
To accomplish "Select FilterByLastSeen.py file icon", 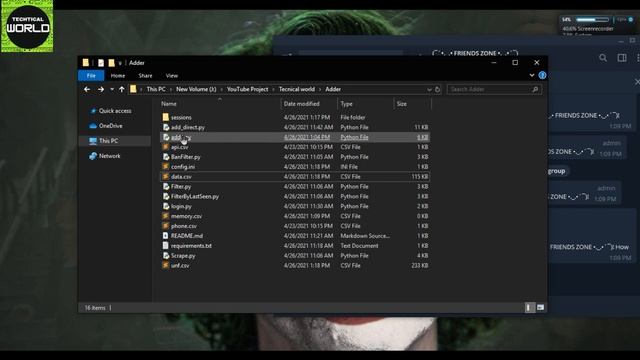I will [x=166, y=196].
